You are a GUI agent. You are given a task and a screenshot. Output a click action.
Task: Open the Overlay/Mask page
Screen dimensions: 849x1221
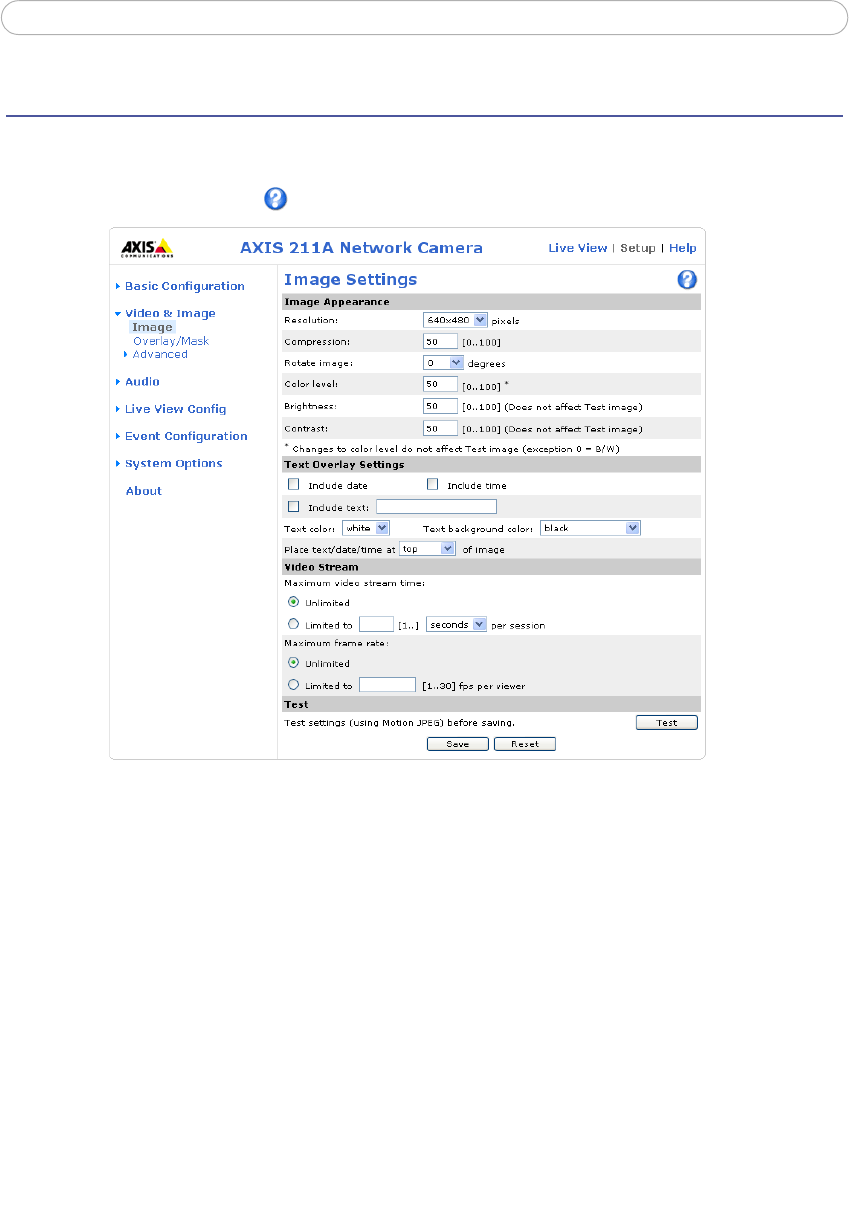tap(171, 341)
